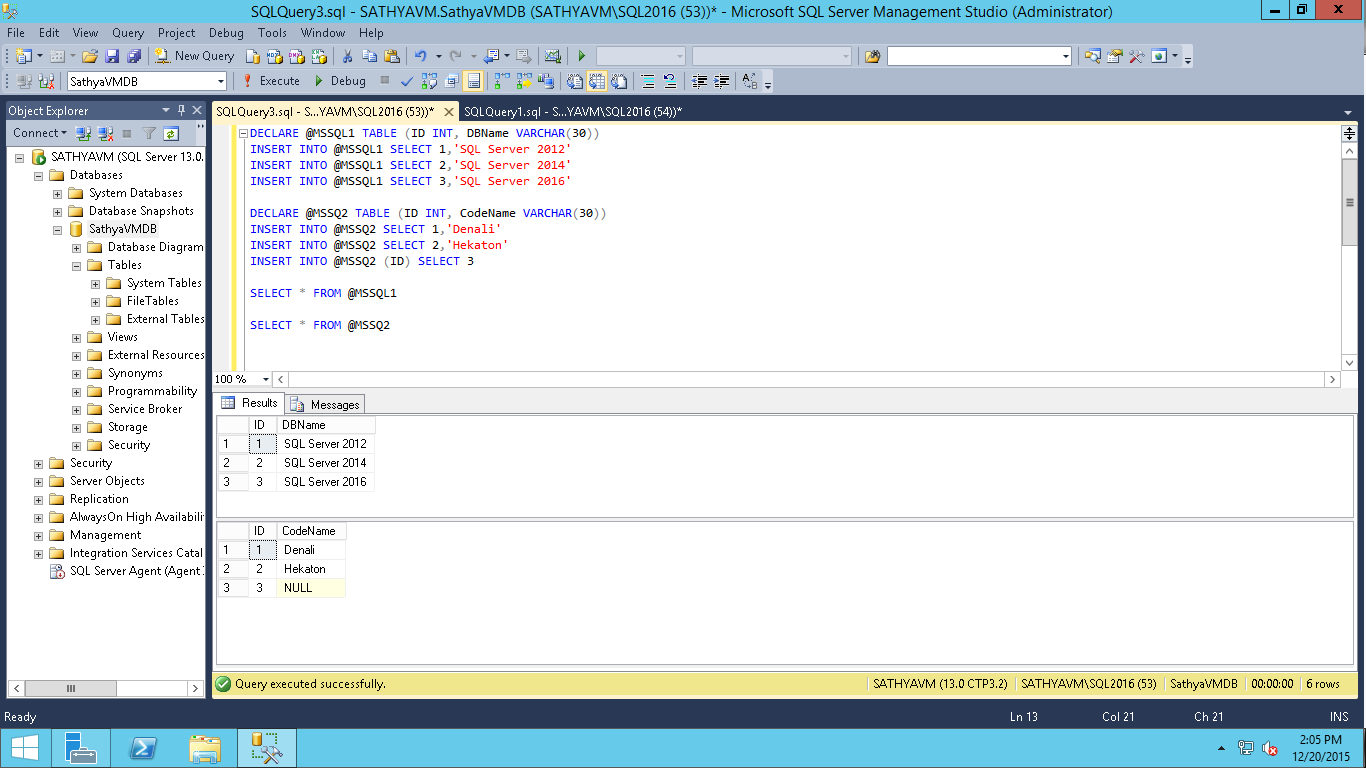Switch to SQLQuery1.sql tab
This screenshot has width=1366, height=768.
pos(572,112)
